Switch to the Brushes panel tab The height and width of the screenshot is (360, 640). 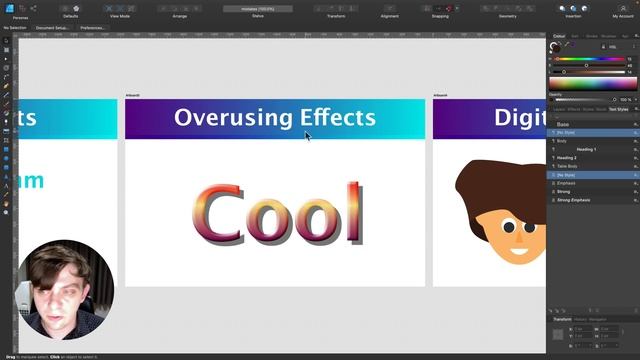click(608, 36)
